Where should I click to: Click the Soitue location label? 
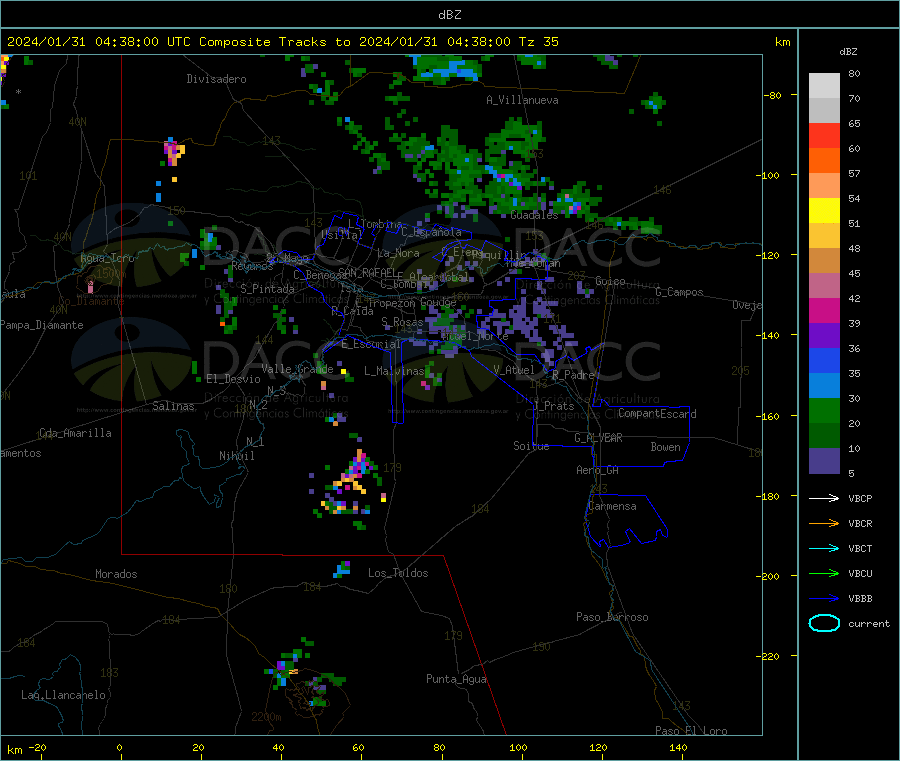(531, 446)
